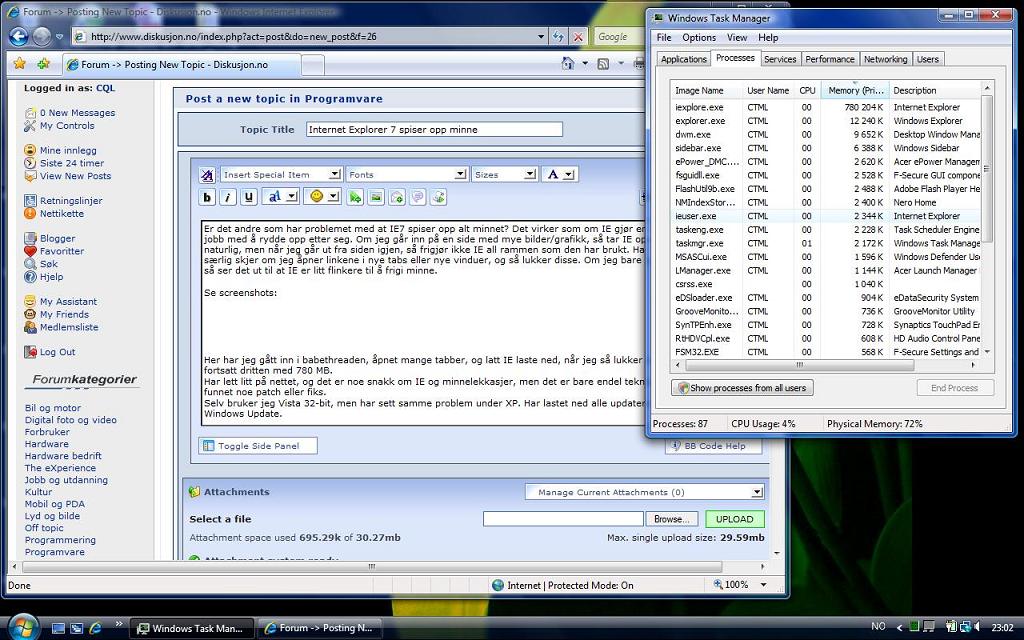This screenshot has height=640, width=1024.
Task: Open the Programmering forum category link
Action: pyautogui.click(x=60, y=539)
